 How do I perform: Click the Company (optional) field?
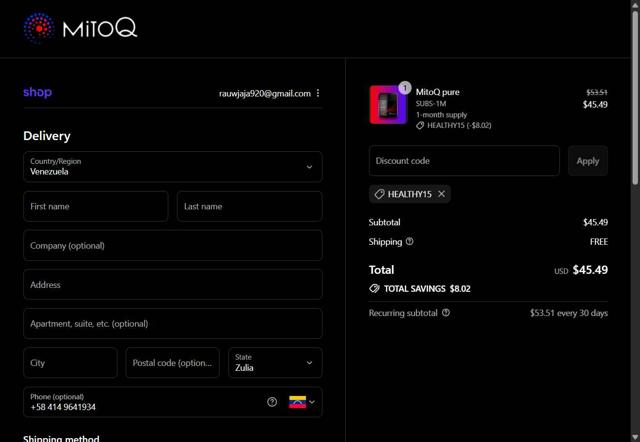coord(173,245)
